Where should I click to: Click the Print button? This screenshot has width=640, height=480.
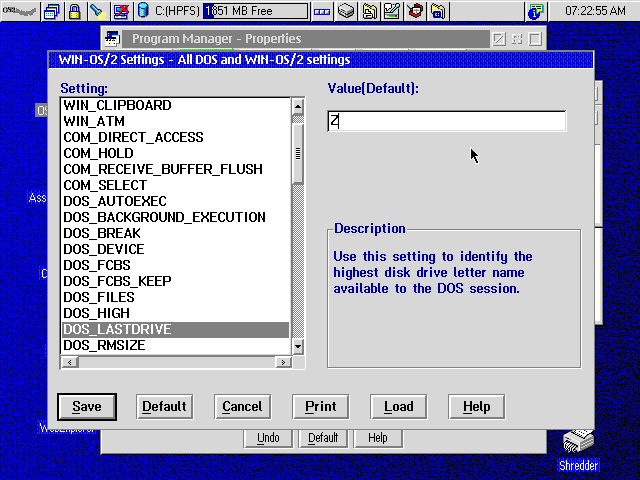pyautogui.click(x=320, y=407)
